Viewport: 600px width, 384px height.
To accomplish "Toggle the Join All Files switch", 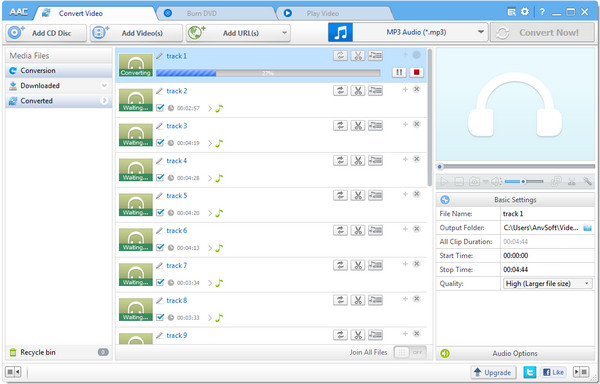I will 410,352.
